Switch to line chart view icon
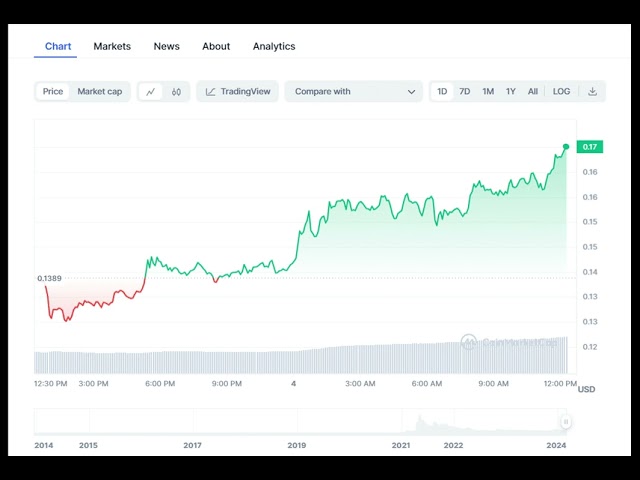 (151, 92)
